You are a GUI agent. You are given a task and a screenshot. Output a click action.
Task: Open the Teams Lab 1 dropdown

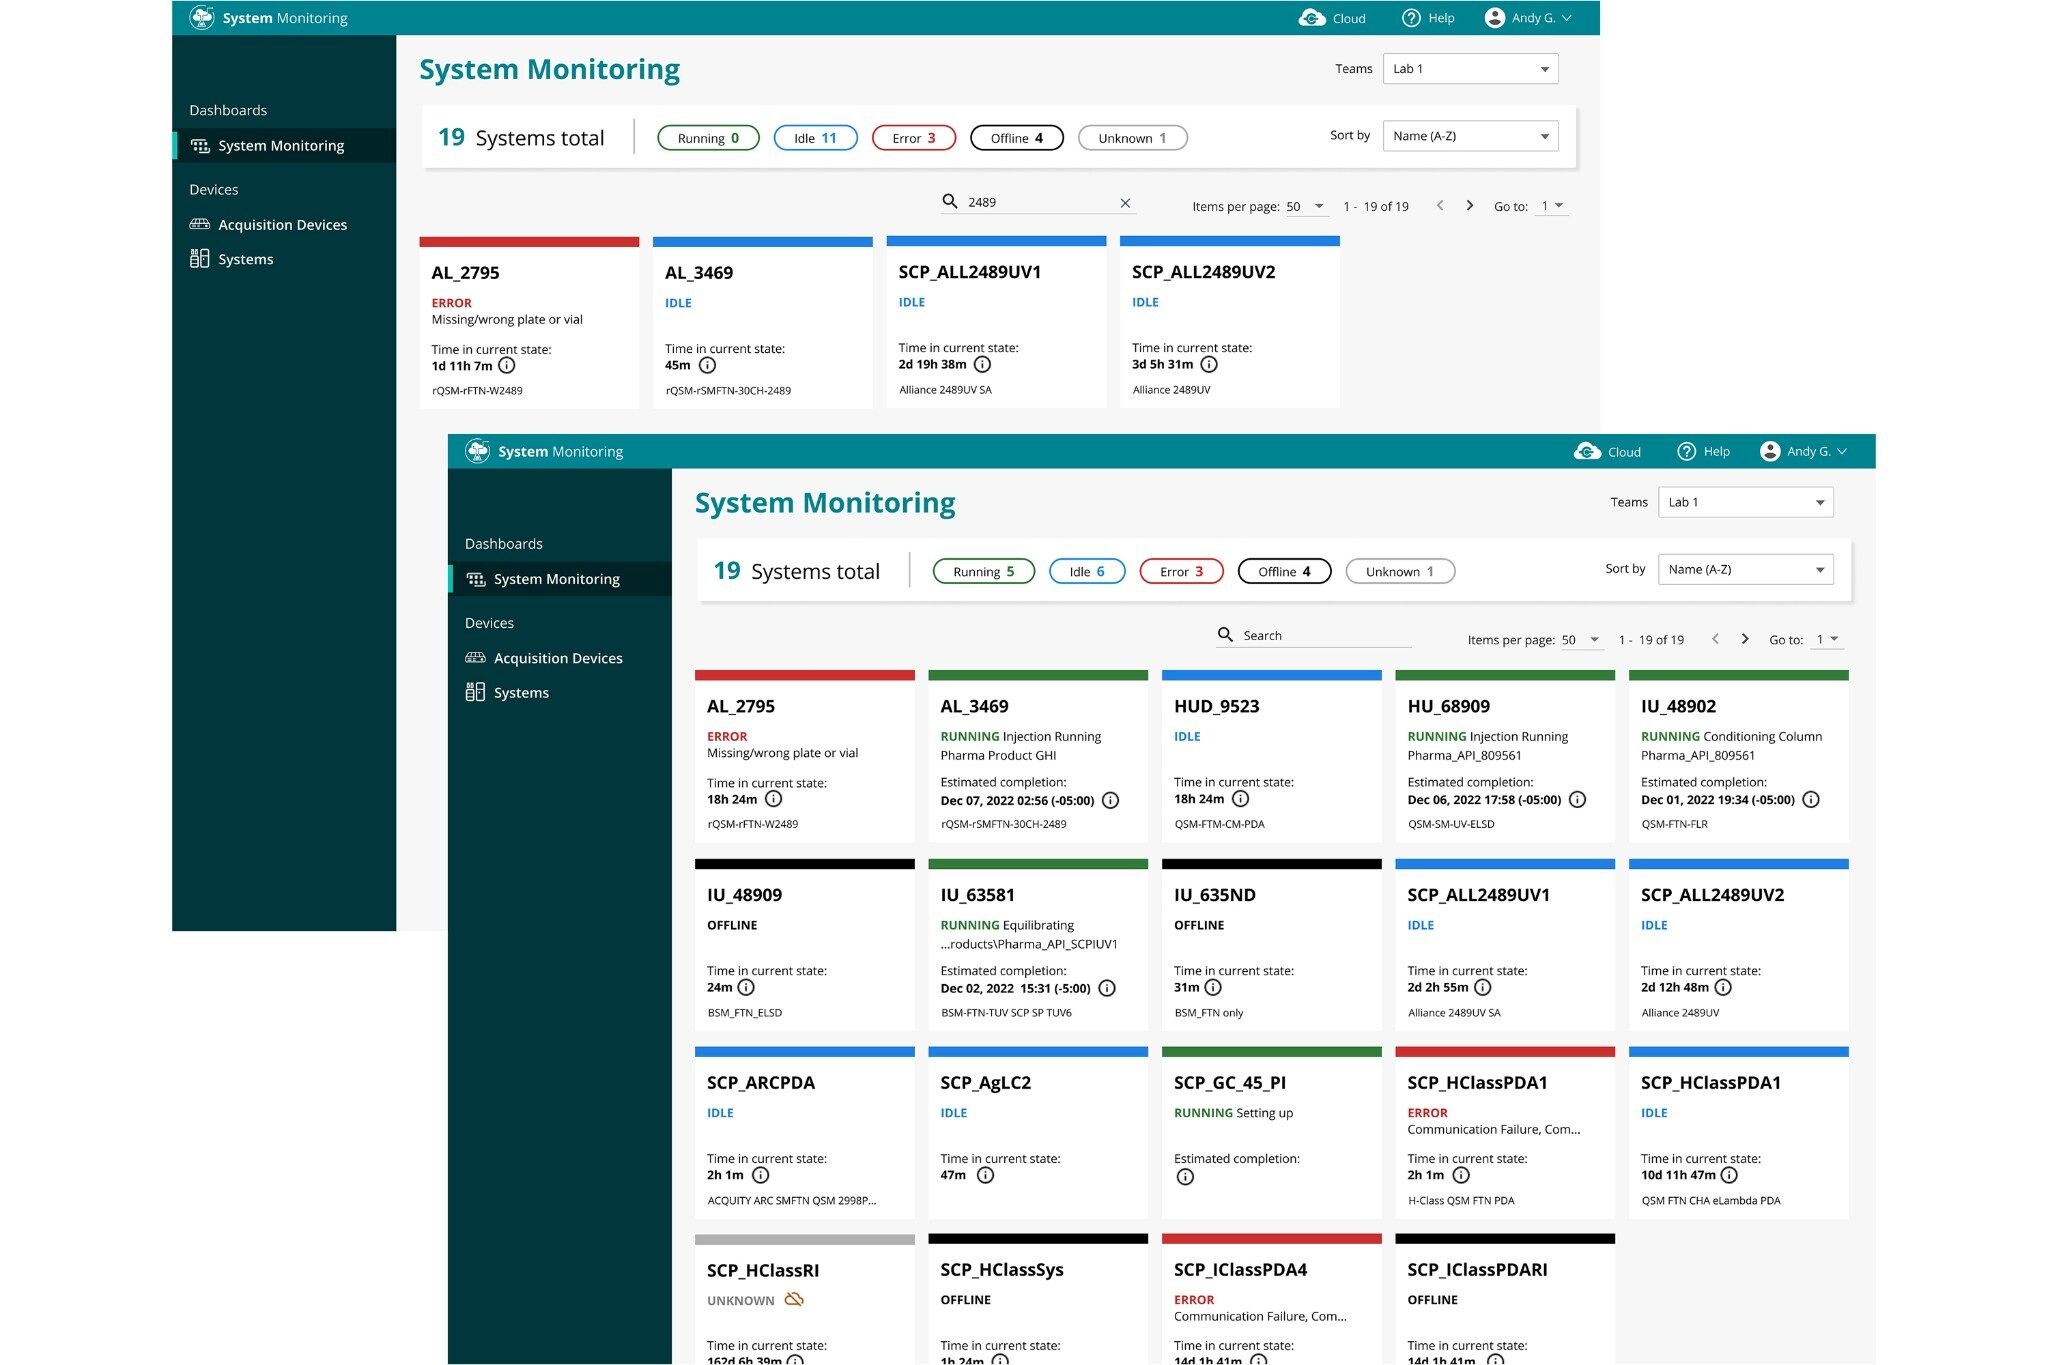click(x=1744, y=502)
